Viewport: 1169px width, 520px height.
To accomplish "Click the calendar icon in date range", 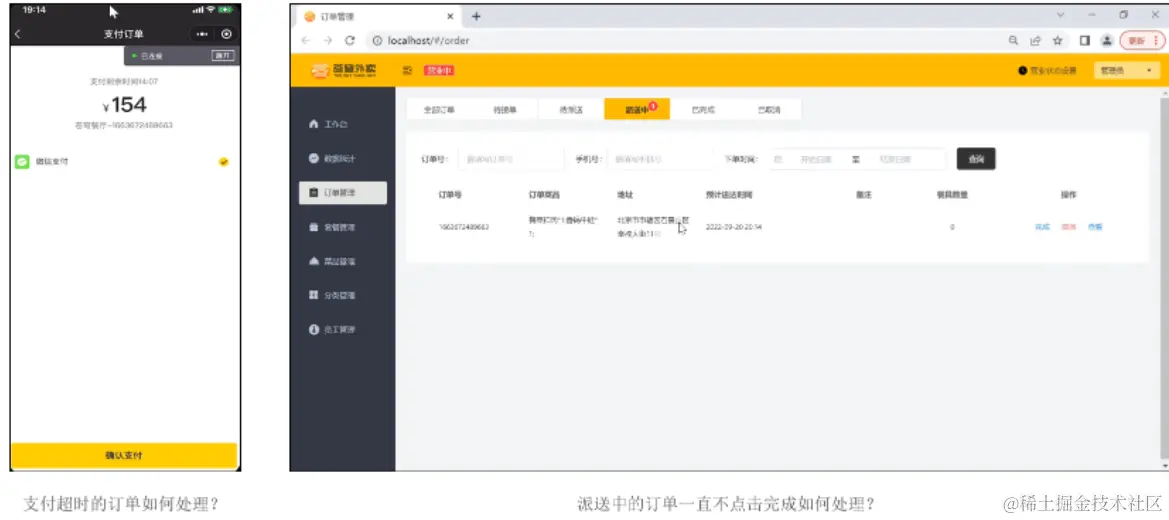I will click(778, 159).
